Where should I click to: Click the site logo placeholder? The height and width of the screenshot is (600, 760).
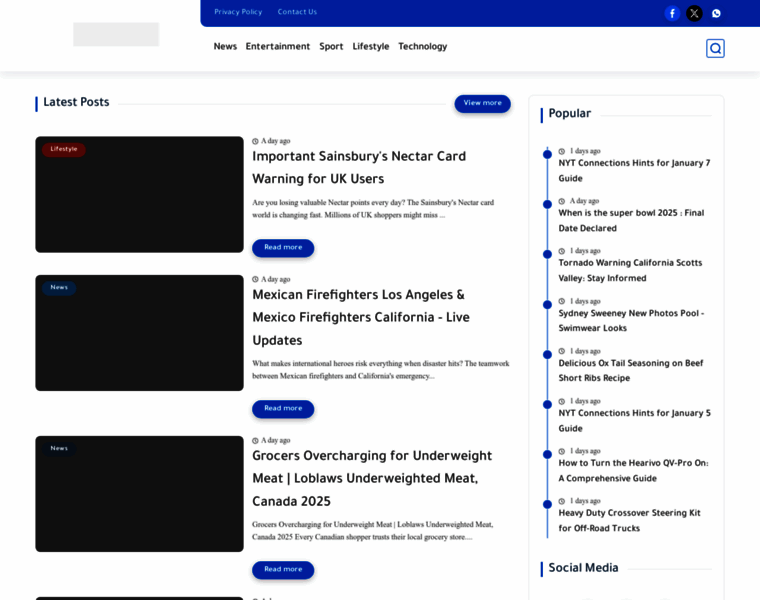pyautogui.click(x=116, y=35)
